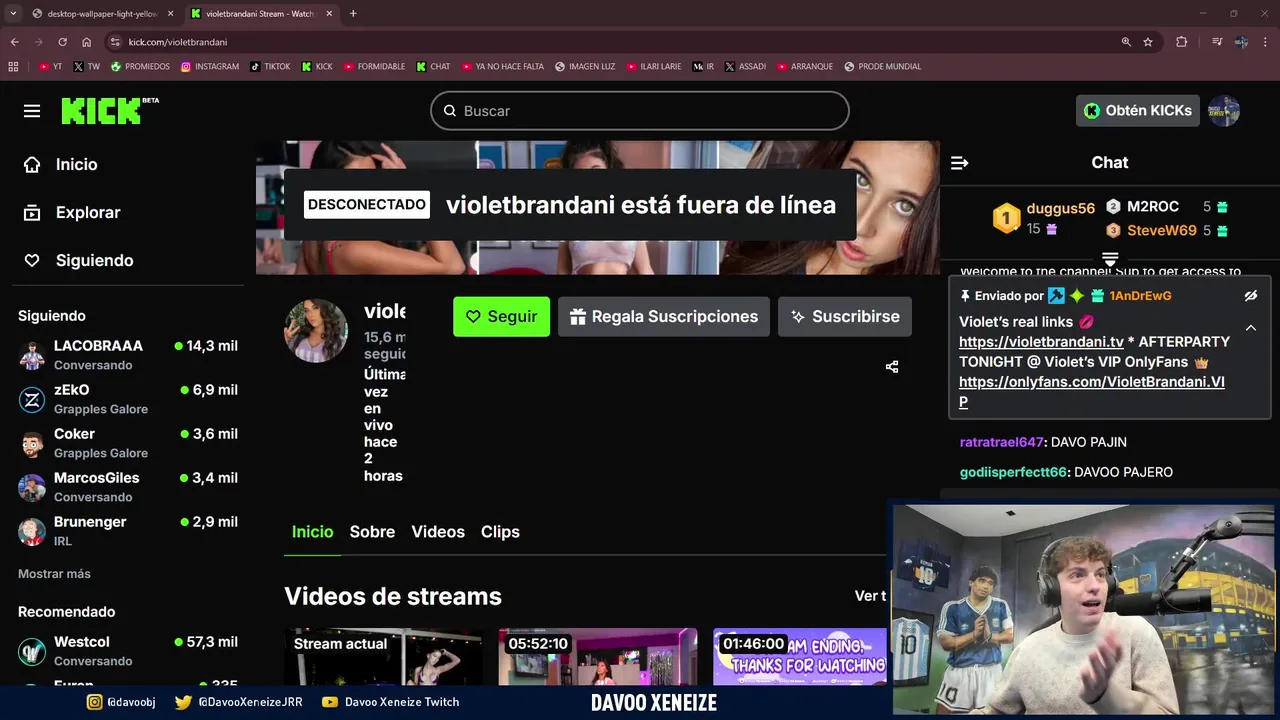Image resolution: width=1280 pixels, height=720 pixels.
Task: Open a new browser tab
Action: 353,14
